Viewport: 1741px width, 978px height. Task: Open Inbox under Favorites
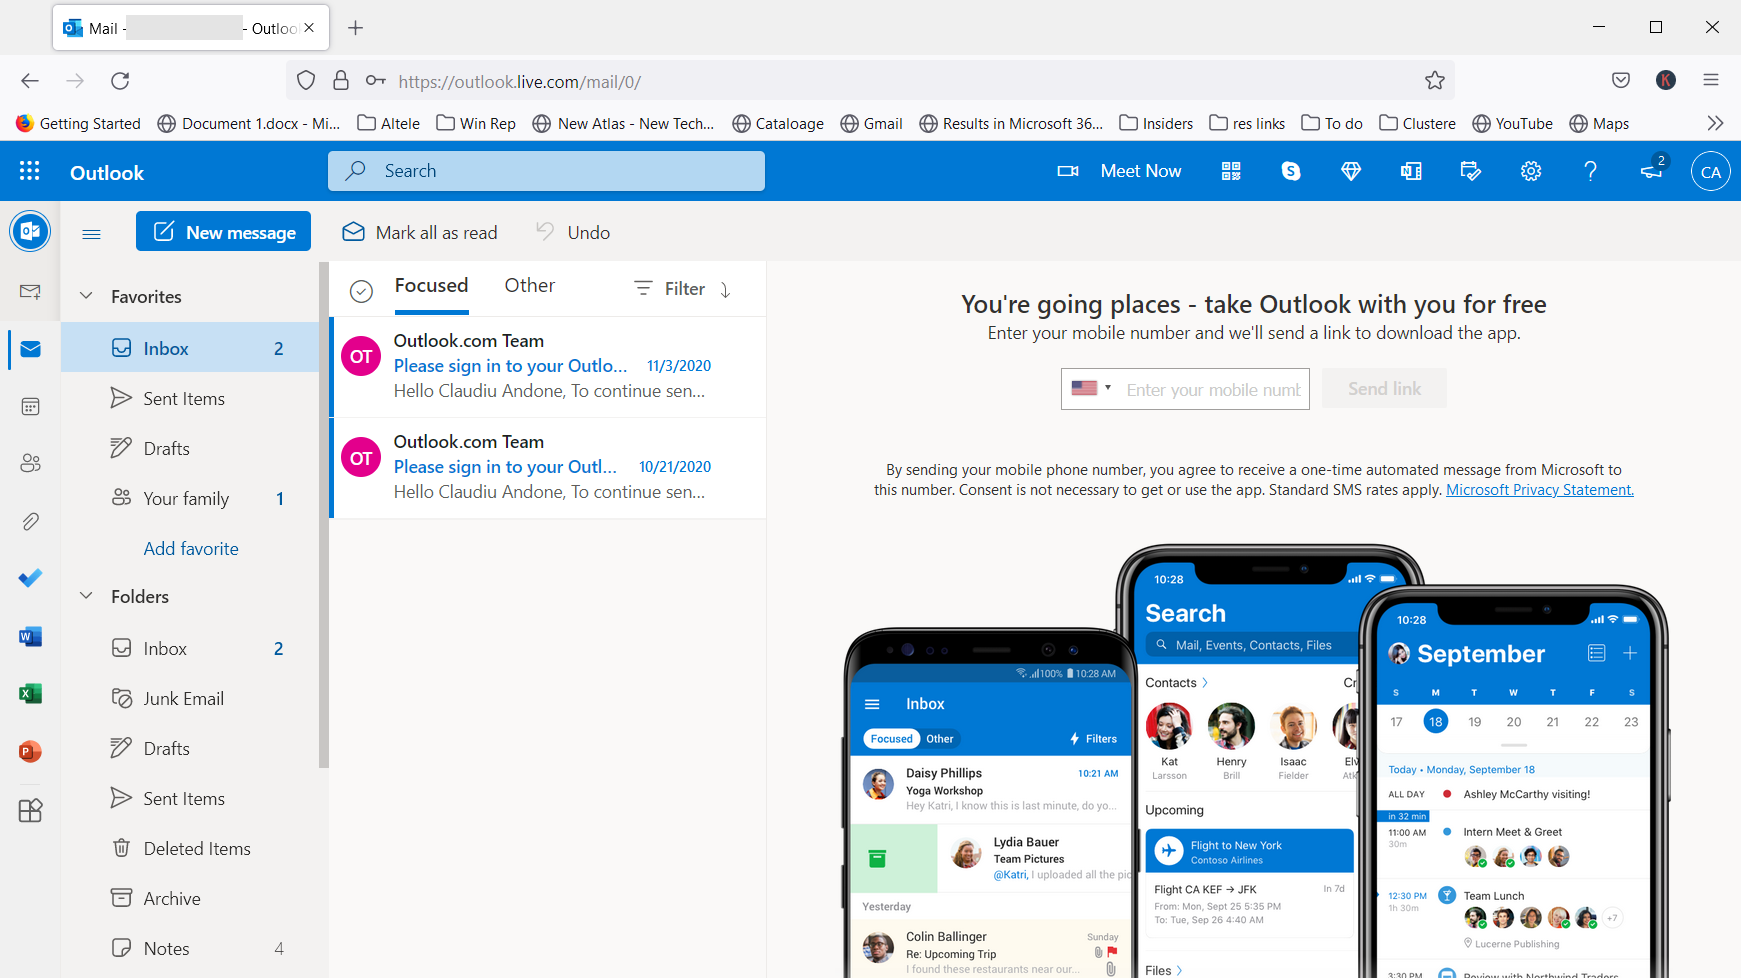190,348
